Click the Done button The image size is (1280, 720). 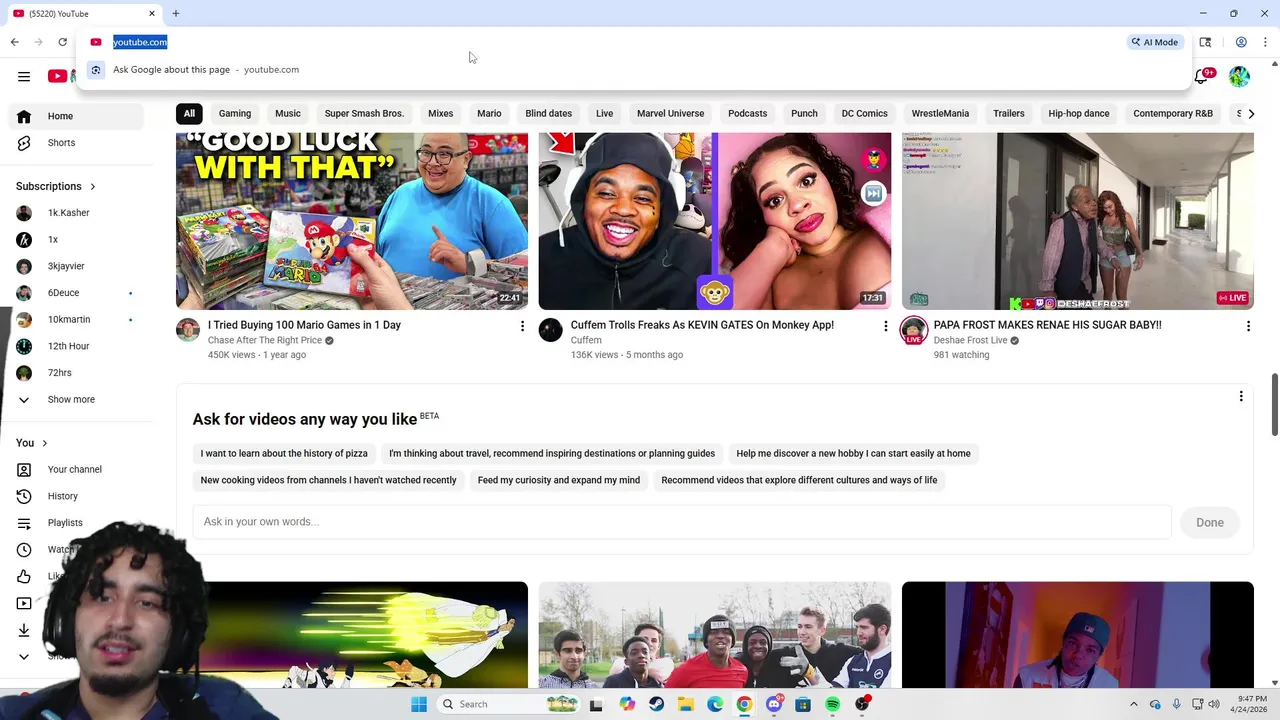click(x=1210, y=523)
